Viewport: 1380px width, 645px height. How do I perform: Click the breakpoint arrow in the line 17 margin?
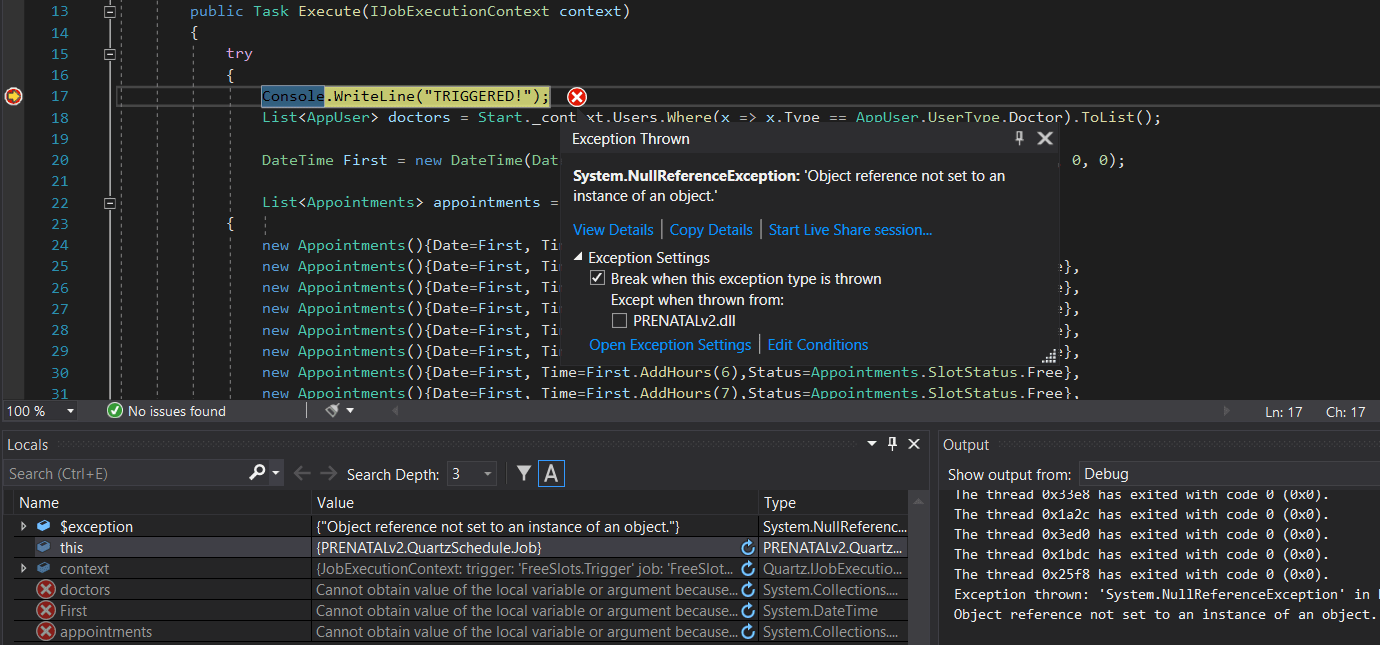coord(13,96)
